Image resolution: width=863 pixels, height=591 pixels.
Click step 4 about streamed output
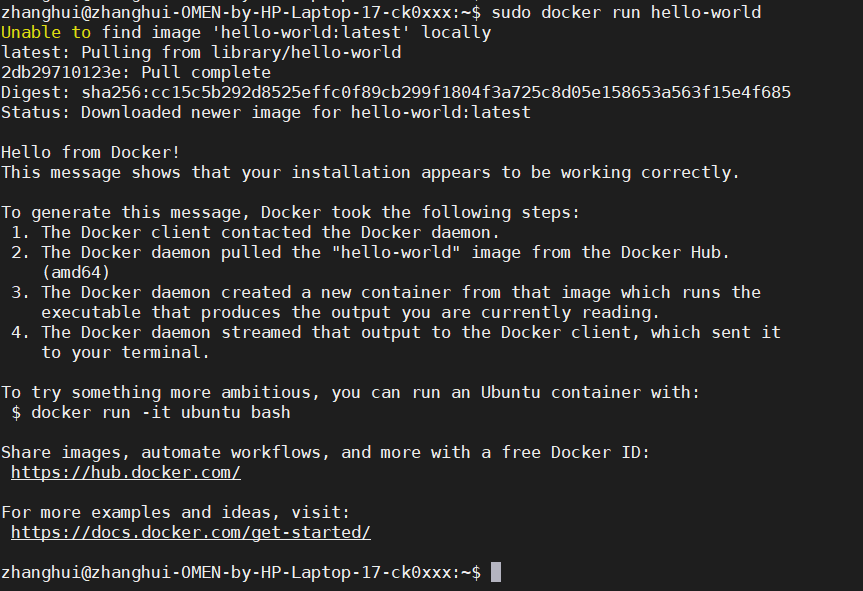[410, 332]
